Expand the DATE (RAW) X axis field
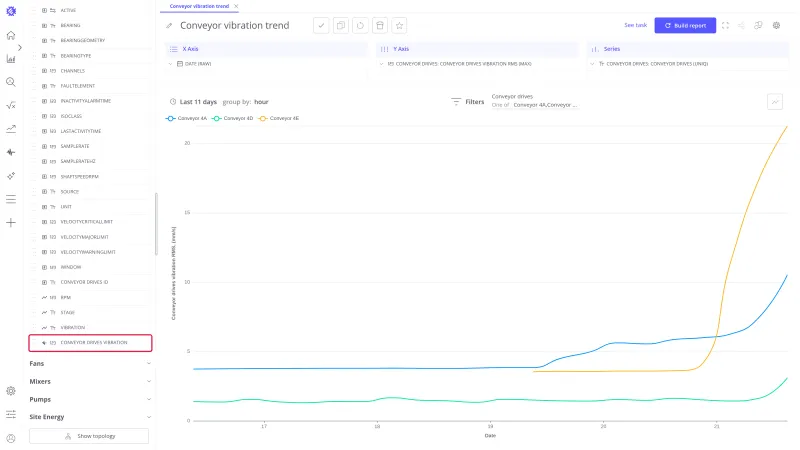 tap(170, 64)
